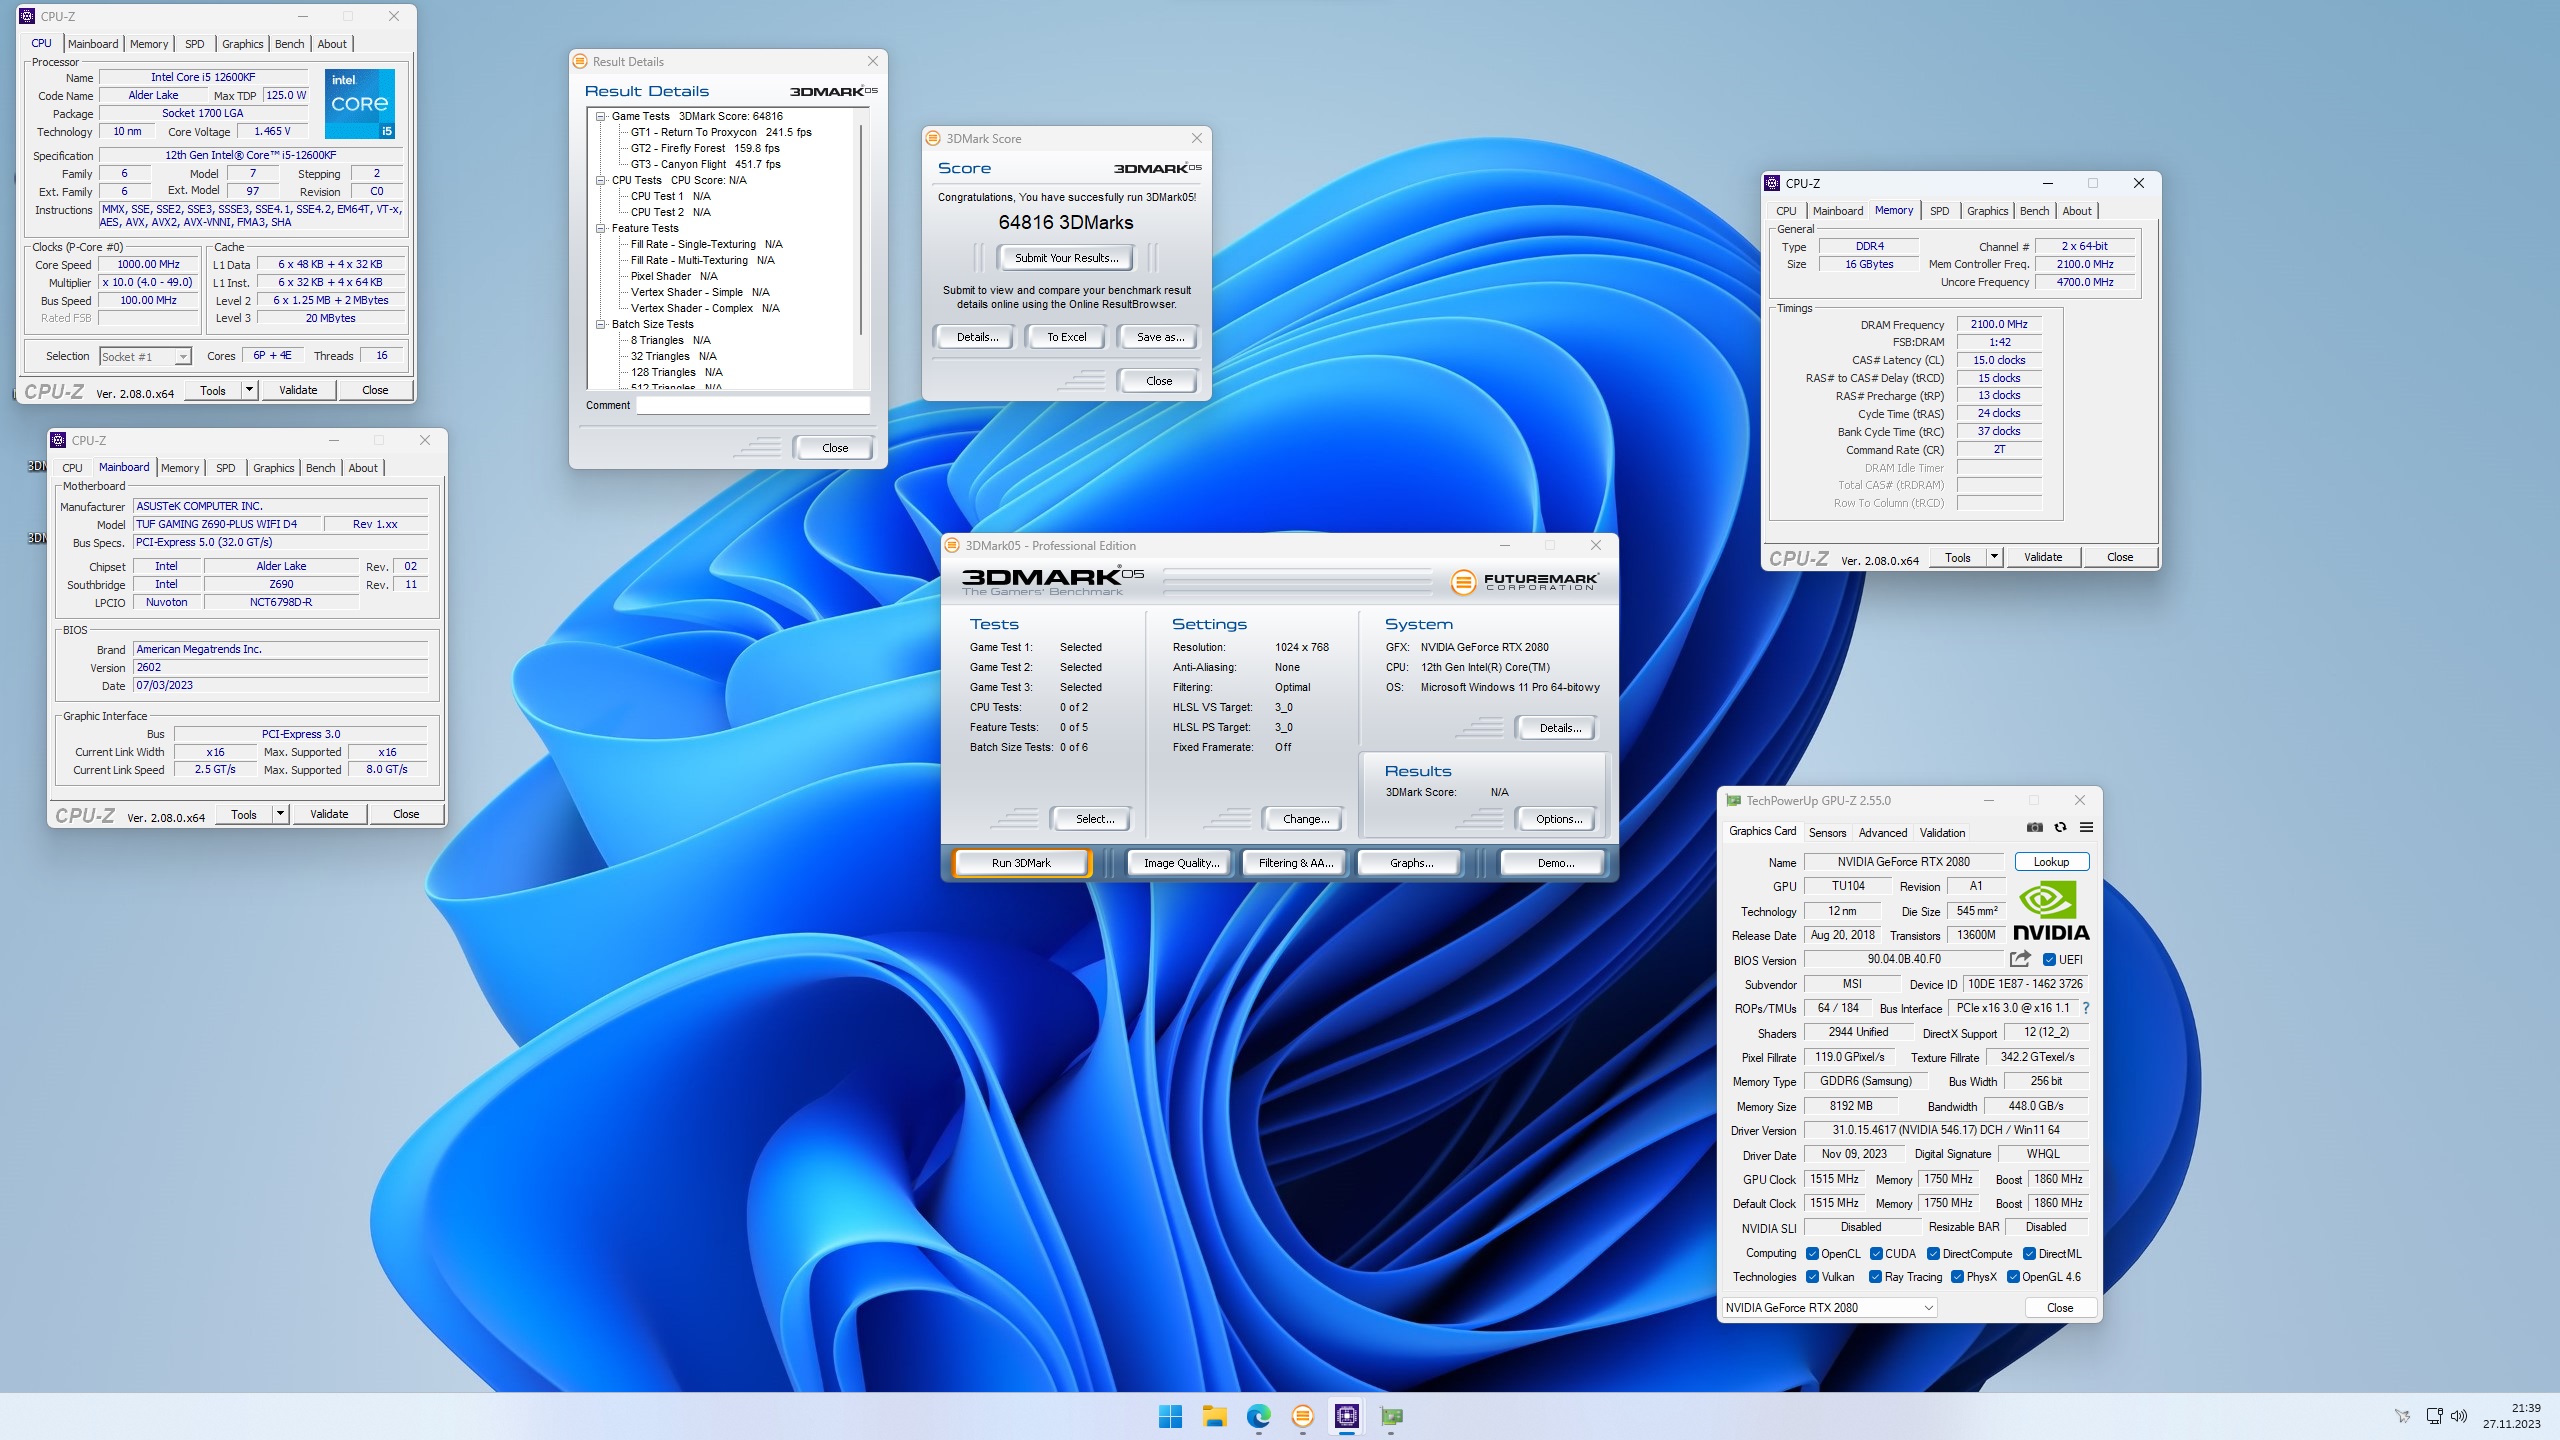Click the Intel Core i5 logo in CPU-Z
Screen dimensions: 2560x1440
[x=360, y=103]
